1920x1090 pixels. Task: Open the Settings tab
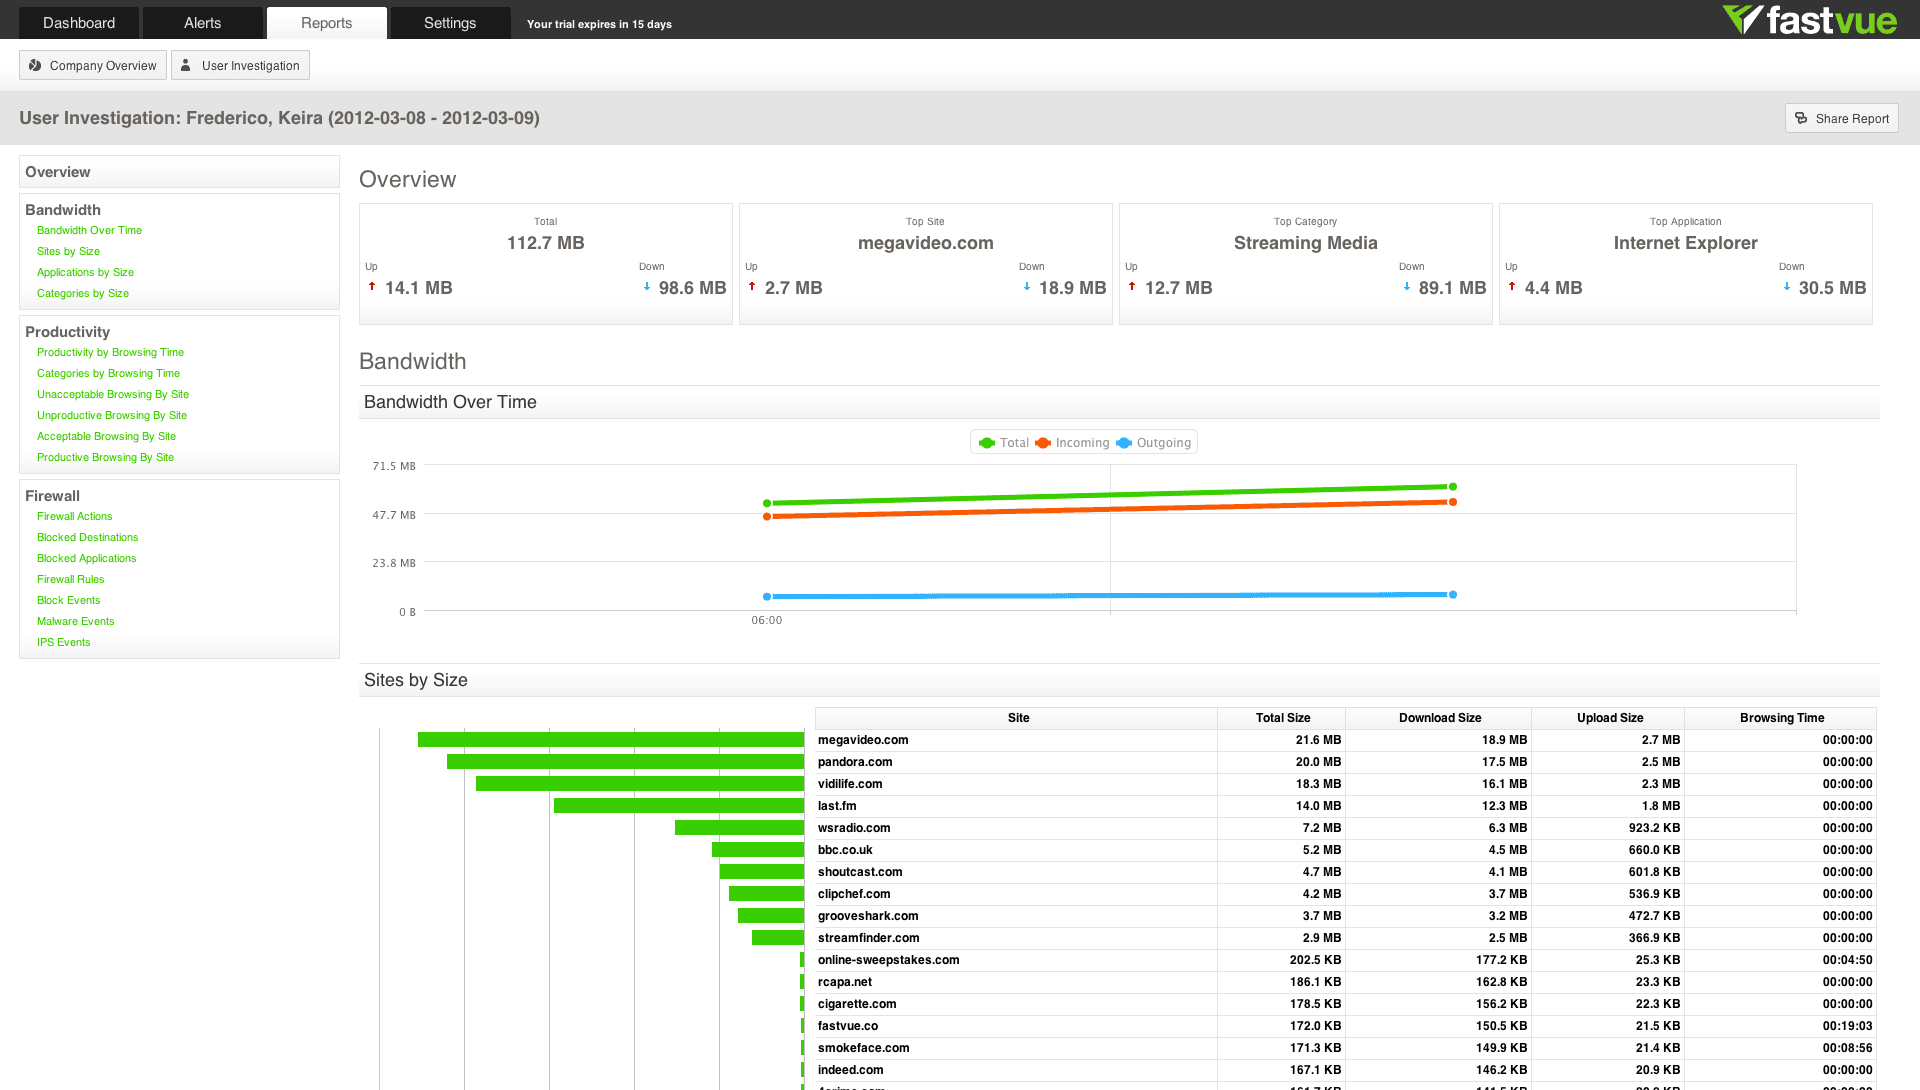450,23
